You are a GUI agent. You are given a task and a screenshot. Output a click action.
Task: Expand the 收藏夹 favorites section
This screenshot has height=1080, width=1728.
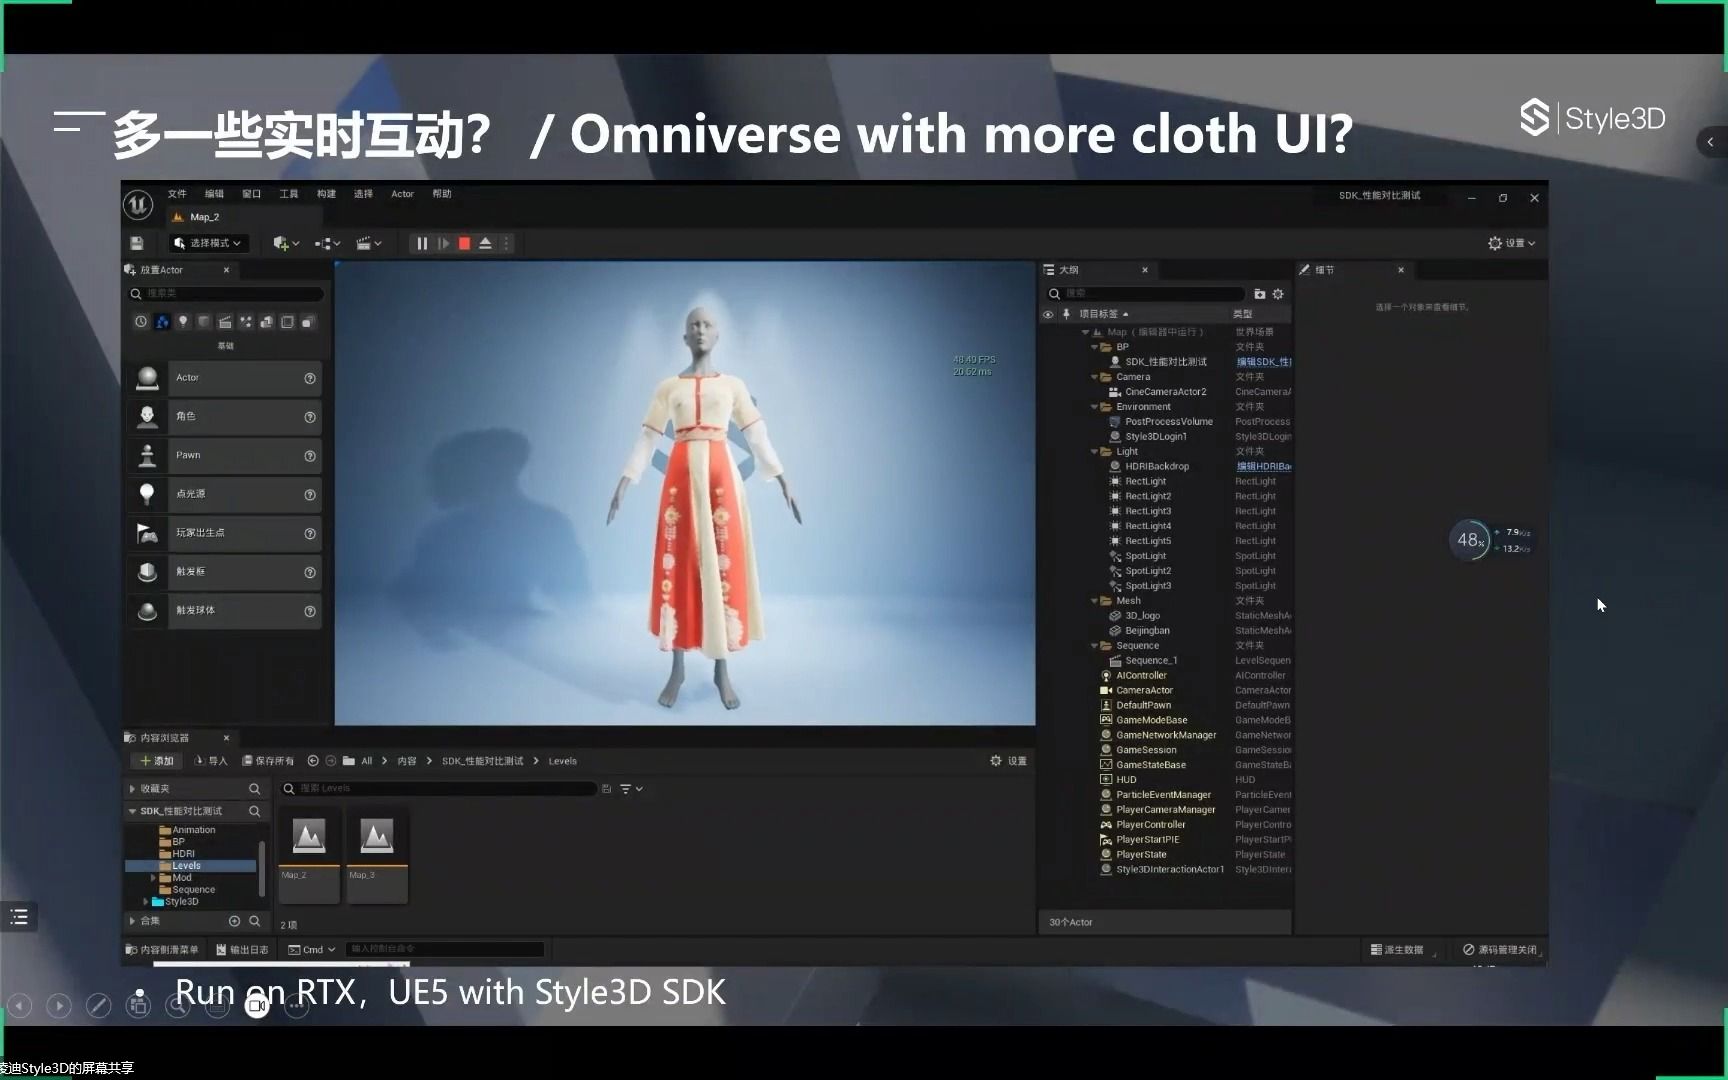pyautogui.click(x=133, y=789)
